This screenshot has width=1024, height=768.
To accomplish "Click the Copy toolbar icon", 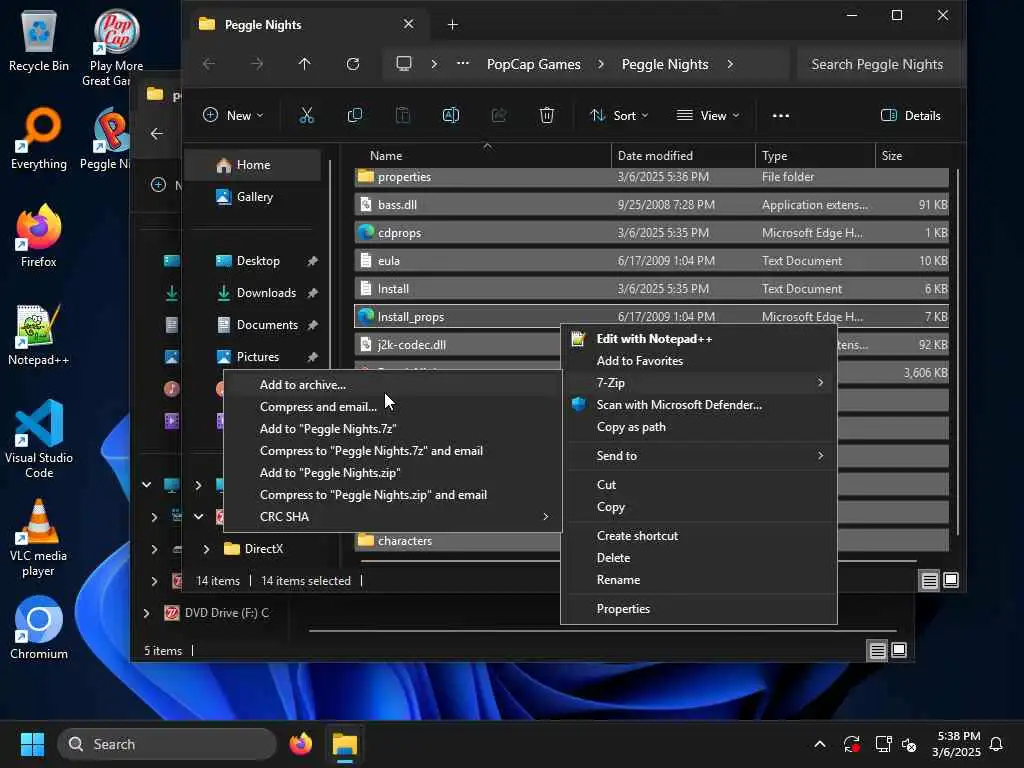I will coord(355,116).
